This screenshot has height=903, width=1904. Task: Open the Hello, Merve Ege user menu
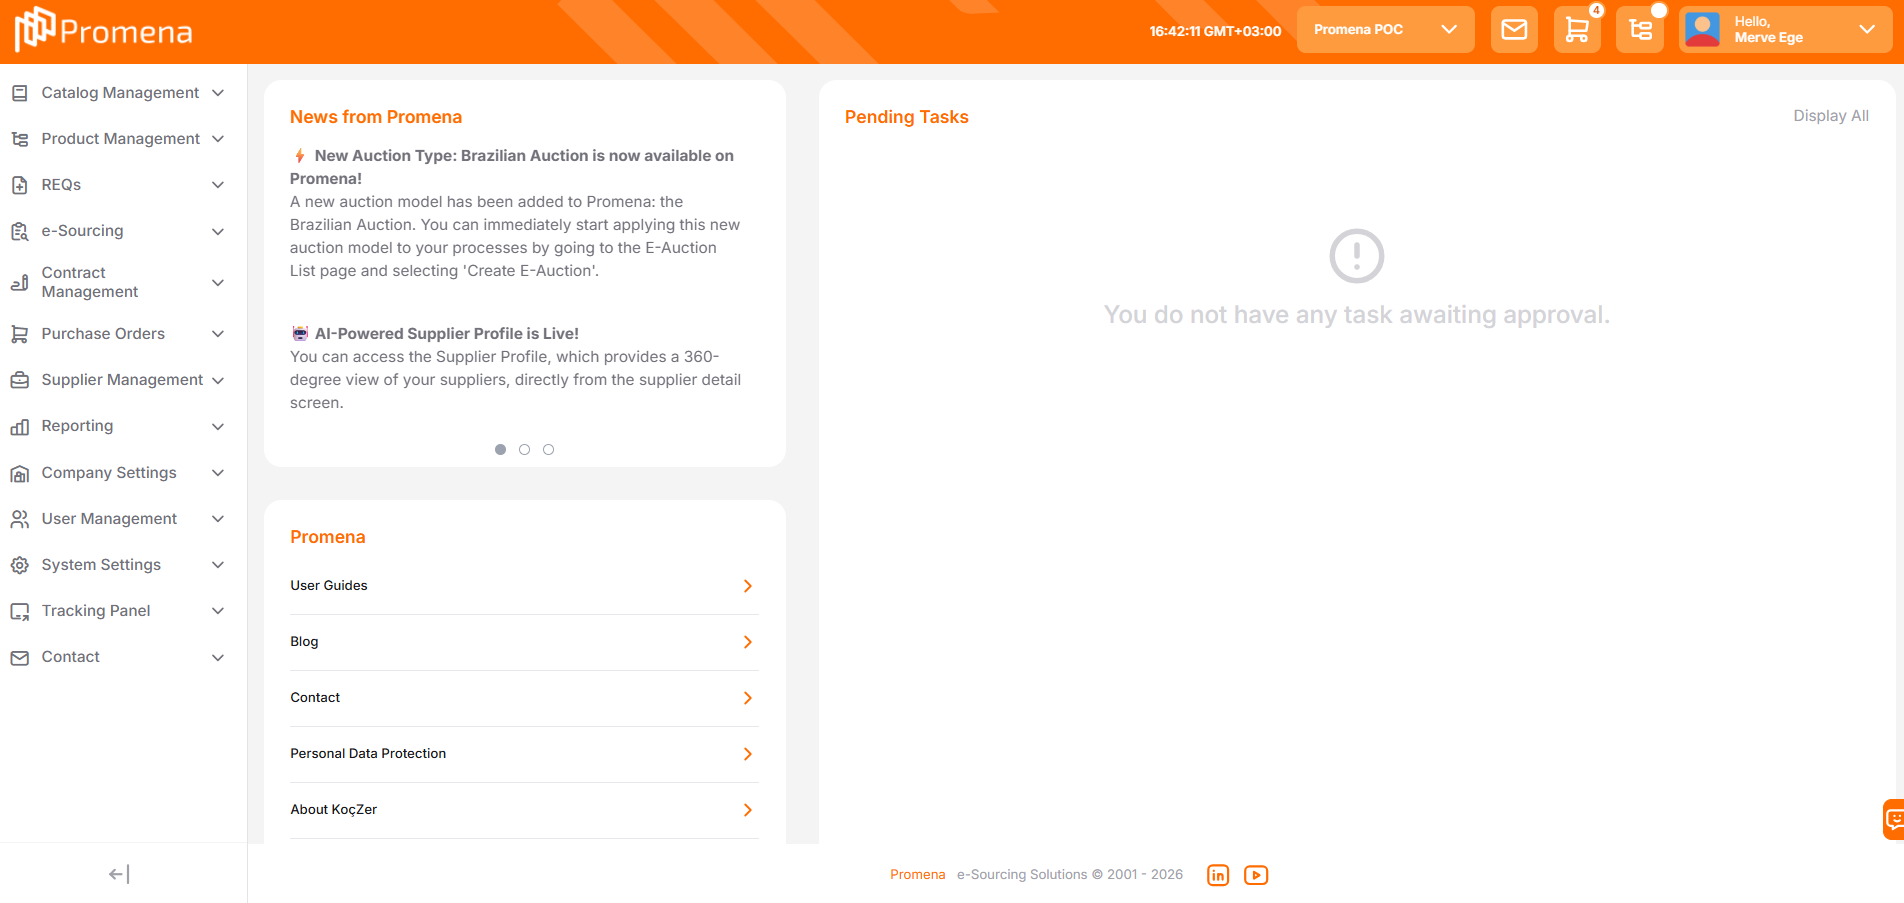1786,30
